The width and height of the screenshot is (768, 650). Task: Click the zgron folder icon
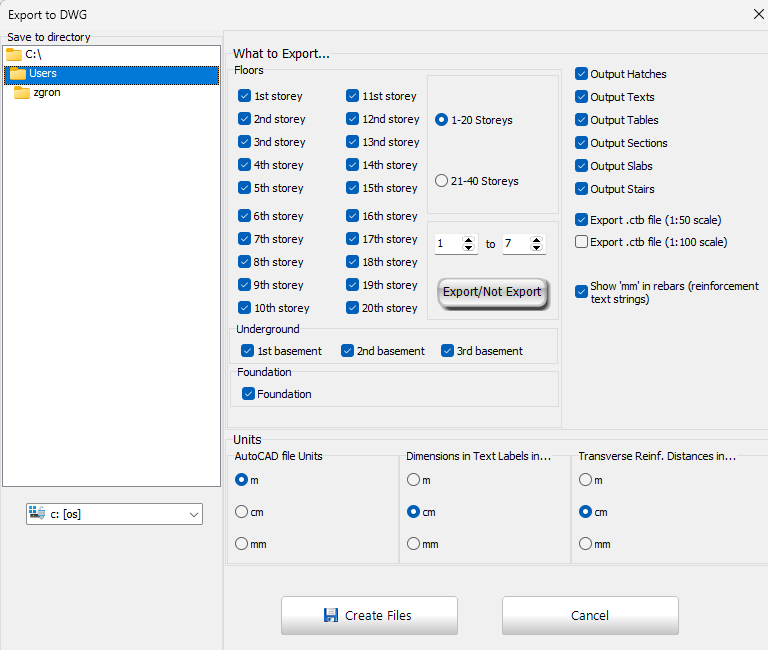(22, 93)
